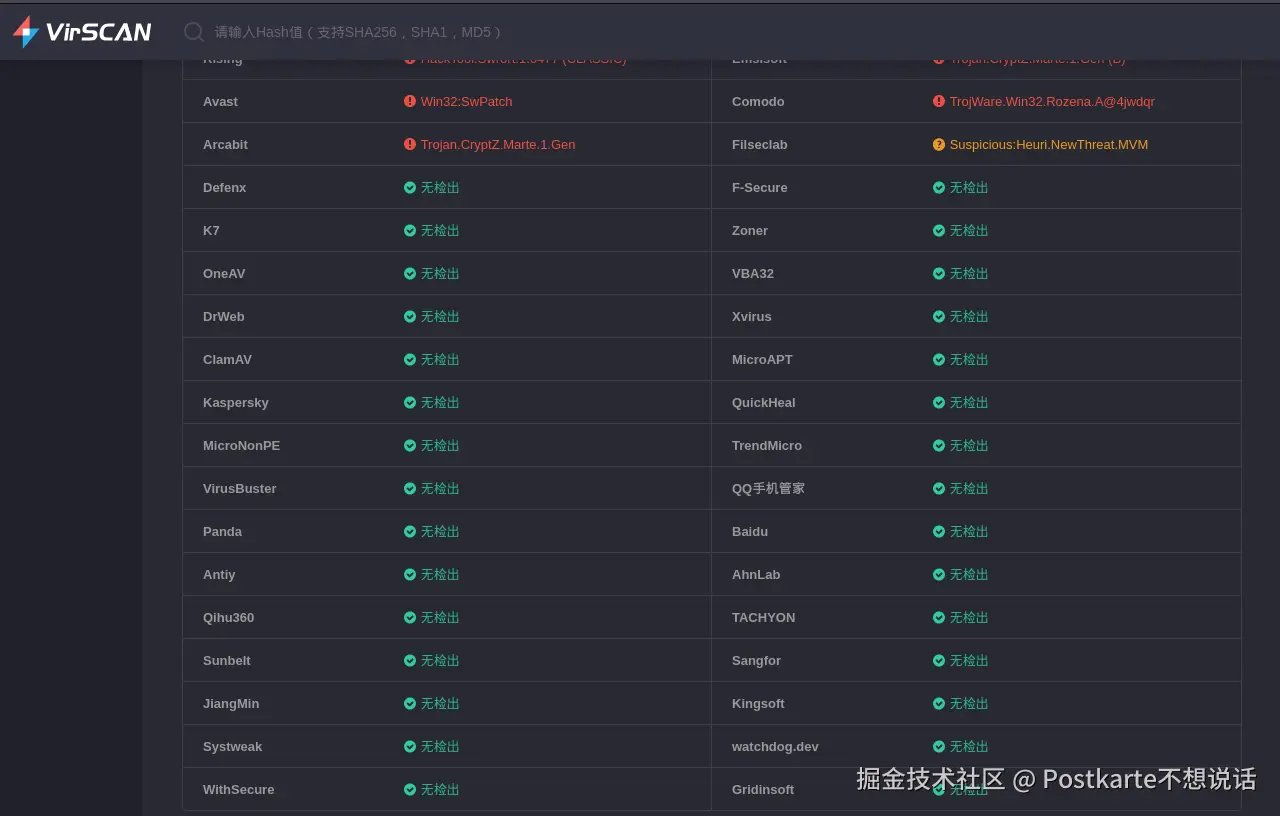Click the Arcabit engine name

coord(225,145)
